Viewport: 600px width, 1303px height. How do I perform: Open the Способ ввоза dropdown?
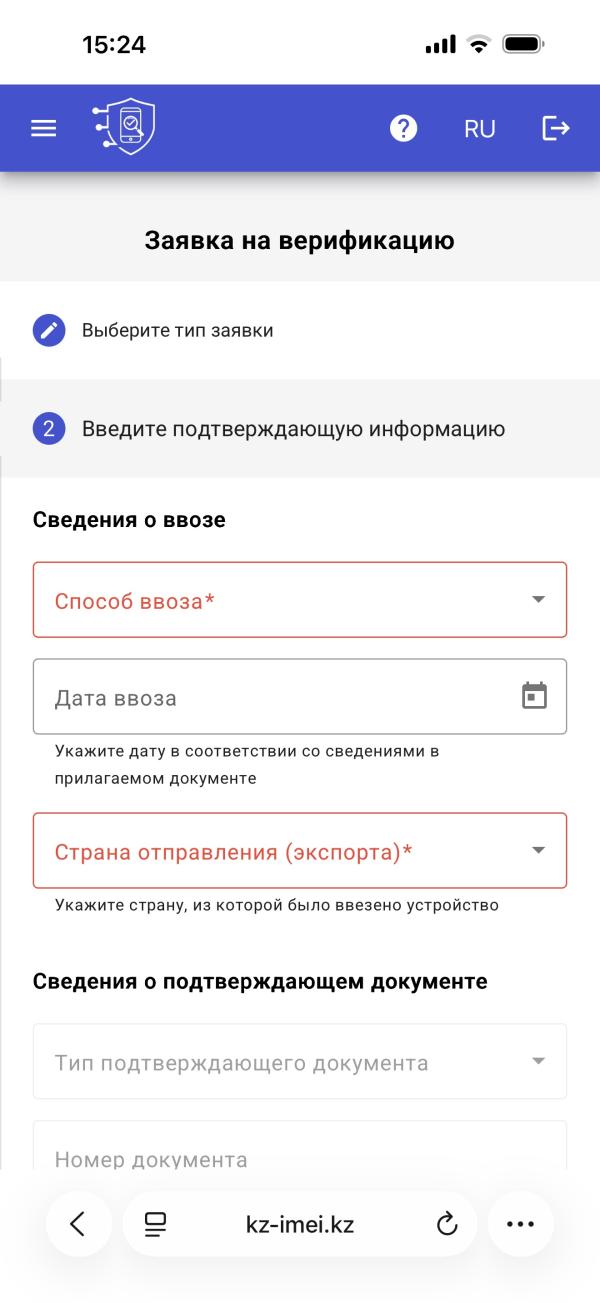[x=300, y=599]
